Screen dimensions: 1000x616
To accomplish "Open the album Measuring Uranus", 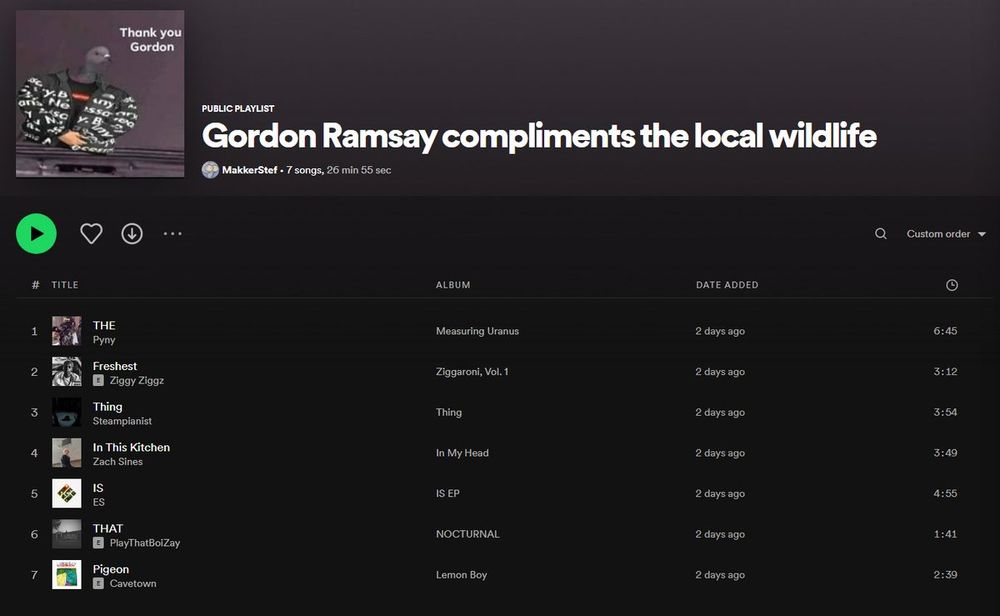I will pos(478,331).
